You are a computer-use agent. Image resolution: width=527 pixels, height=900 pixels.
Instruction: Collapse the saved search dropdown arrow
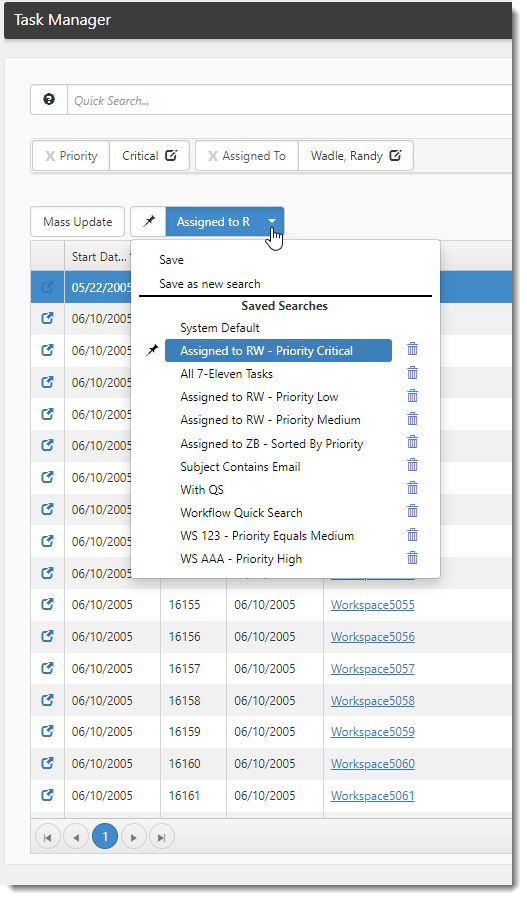(272, 222)
